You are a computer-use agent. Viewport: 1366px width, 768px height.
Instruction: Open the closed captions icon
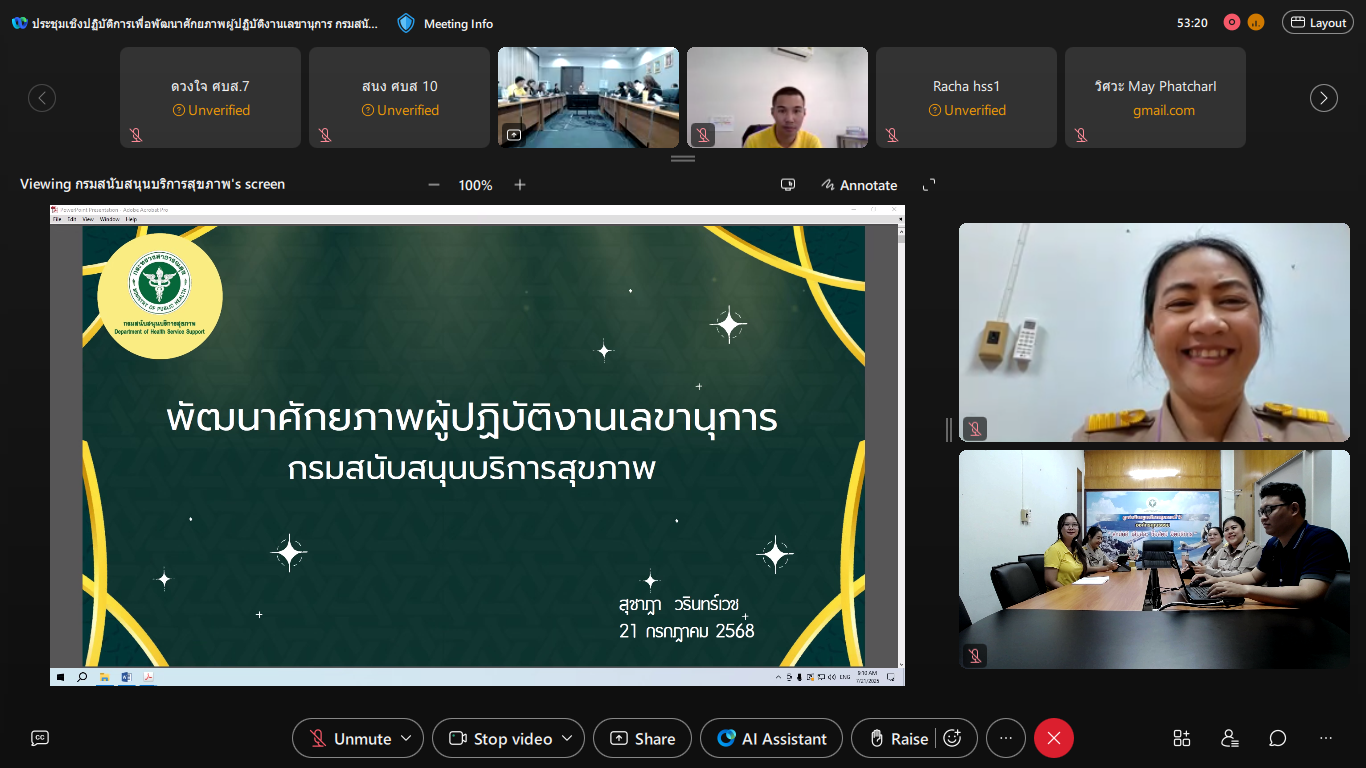pos(40,738)
